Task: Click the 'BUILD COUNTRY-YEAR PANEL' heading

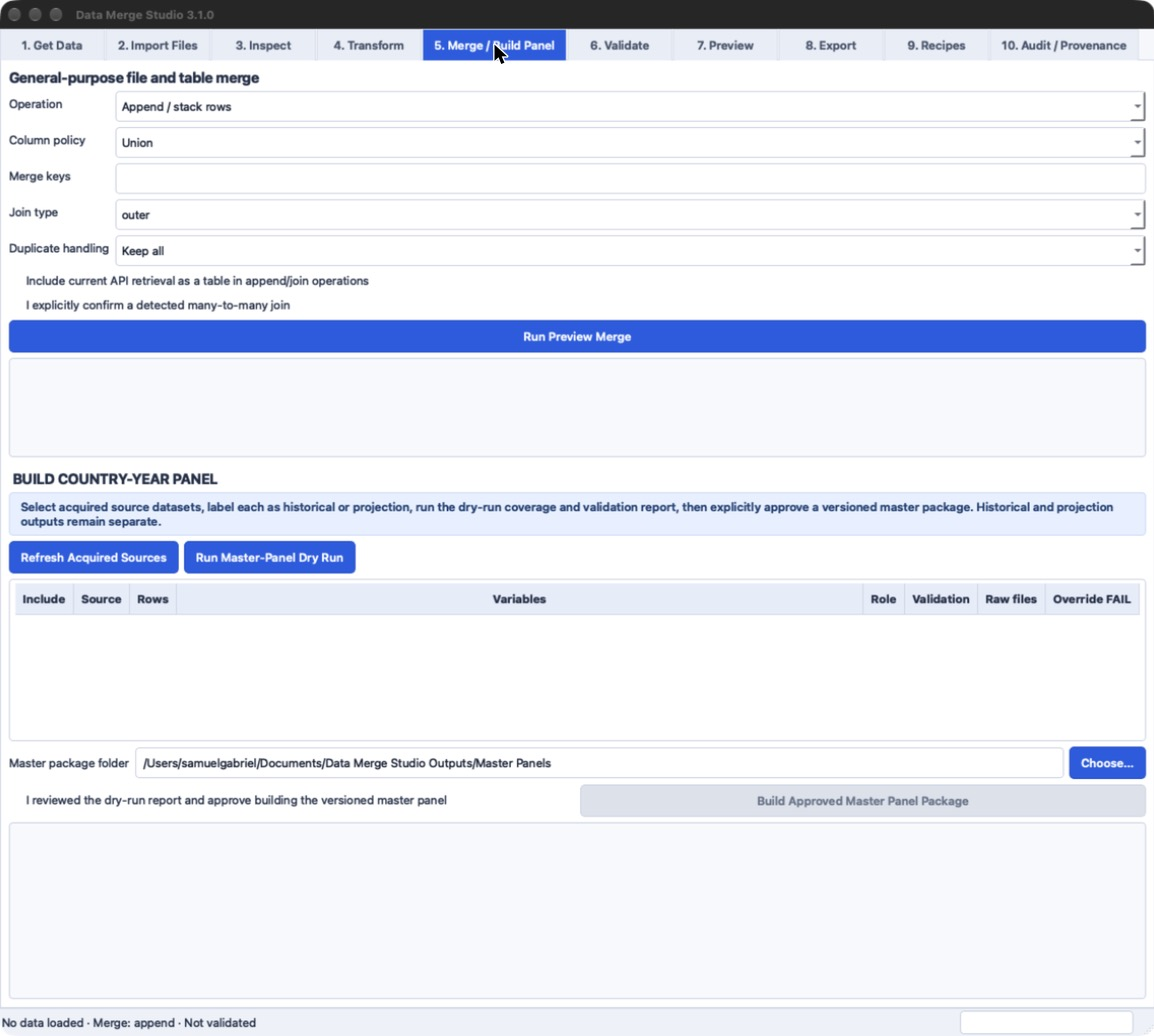Action: point(115,479)
